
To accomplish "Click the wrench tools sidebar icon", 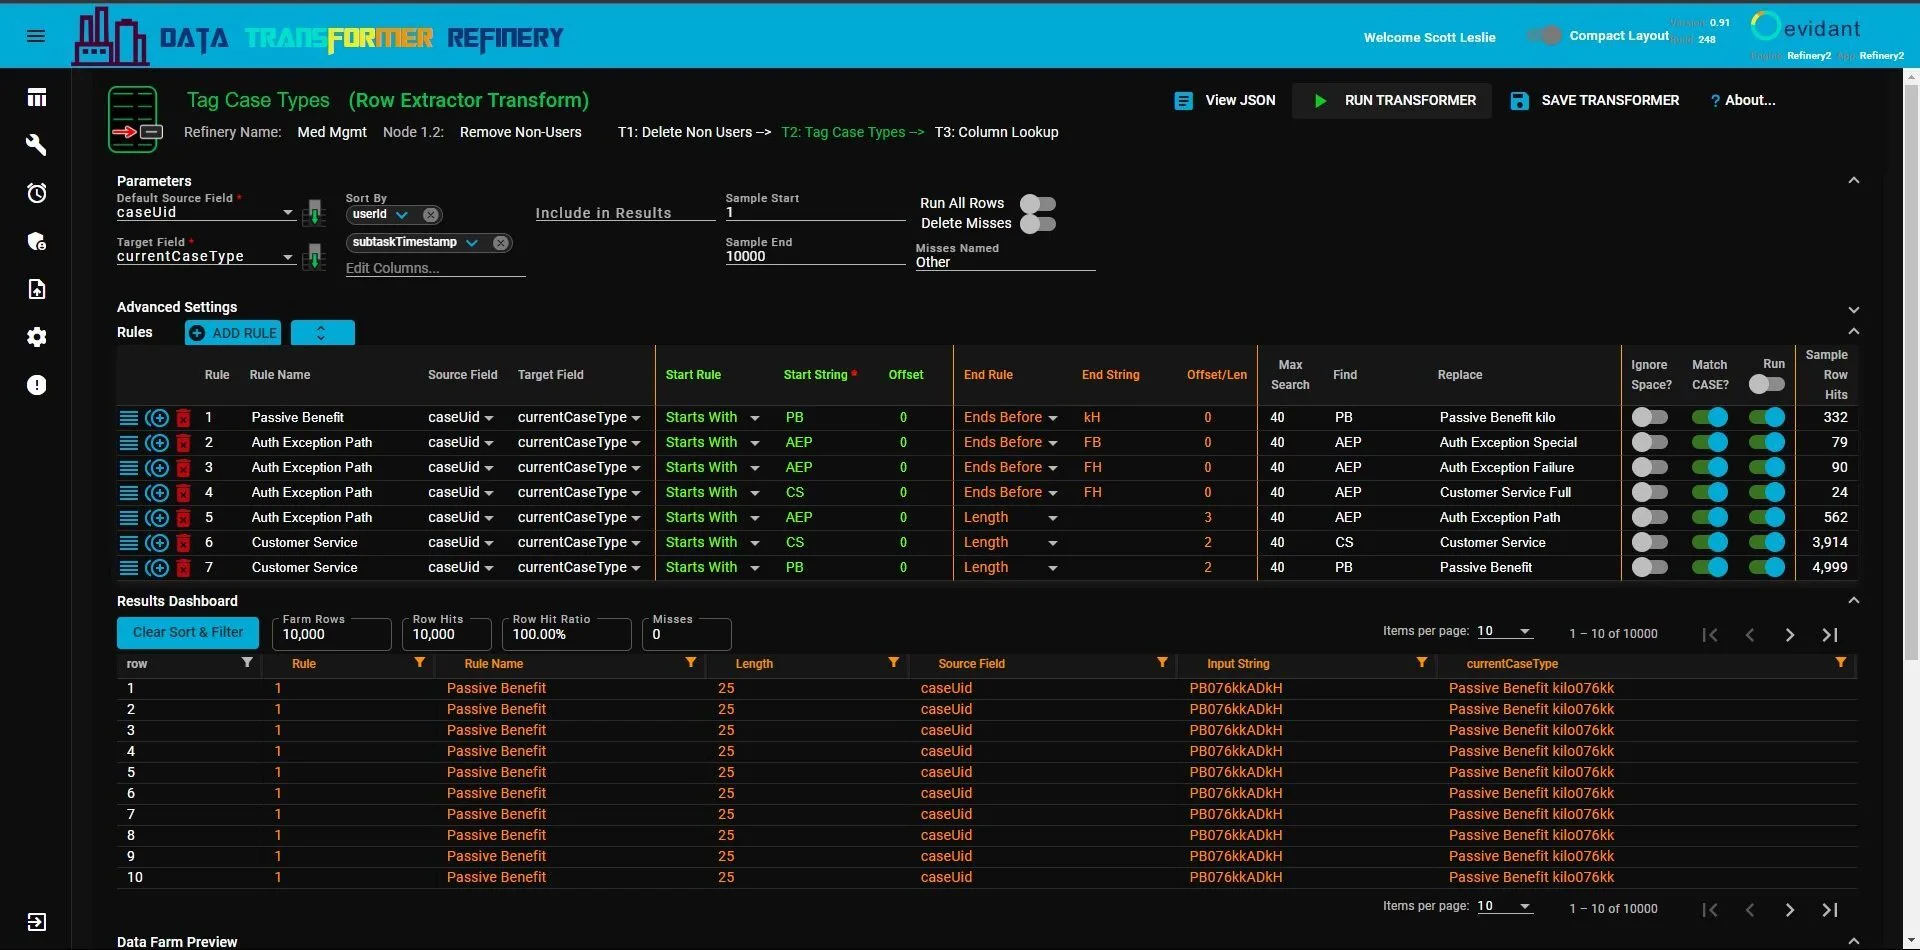I will (x=36, y=145).
